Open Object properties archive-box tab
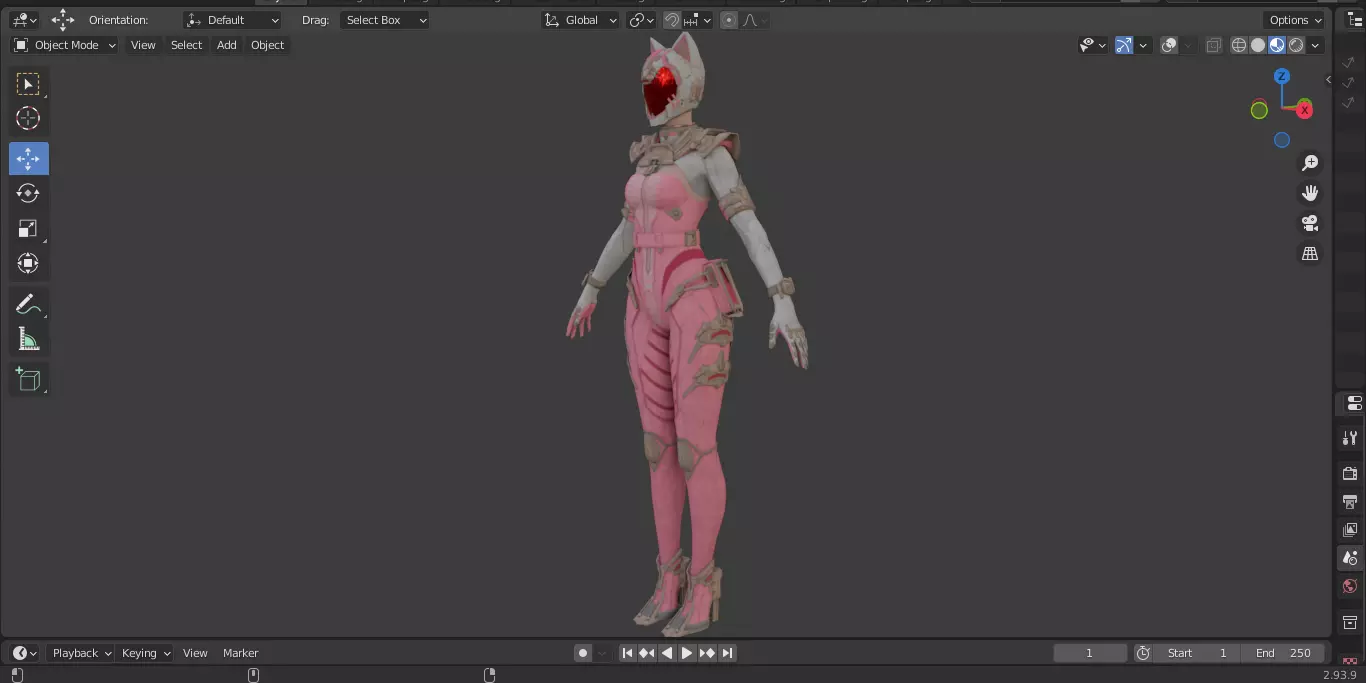1366x683 pixels. click(1350, 623)
